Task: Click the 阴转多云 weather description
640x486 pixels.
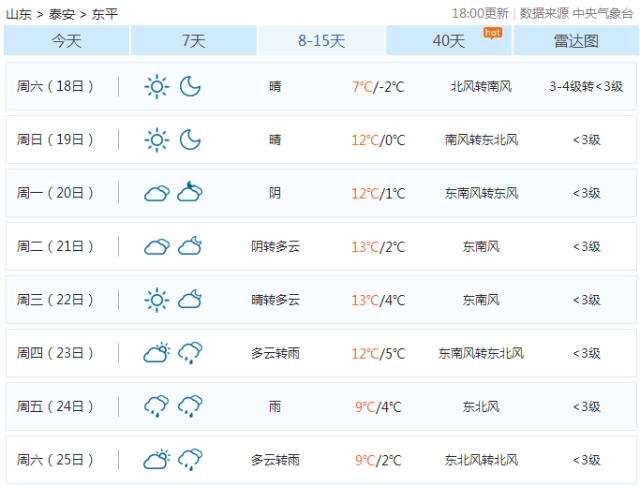Action: (x=276, y=246)
